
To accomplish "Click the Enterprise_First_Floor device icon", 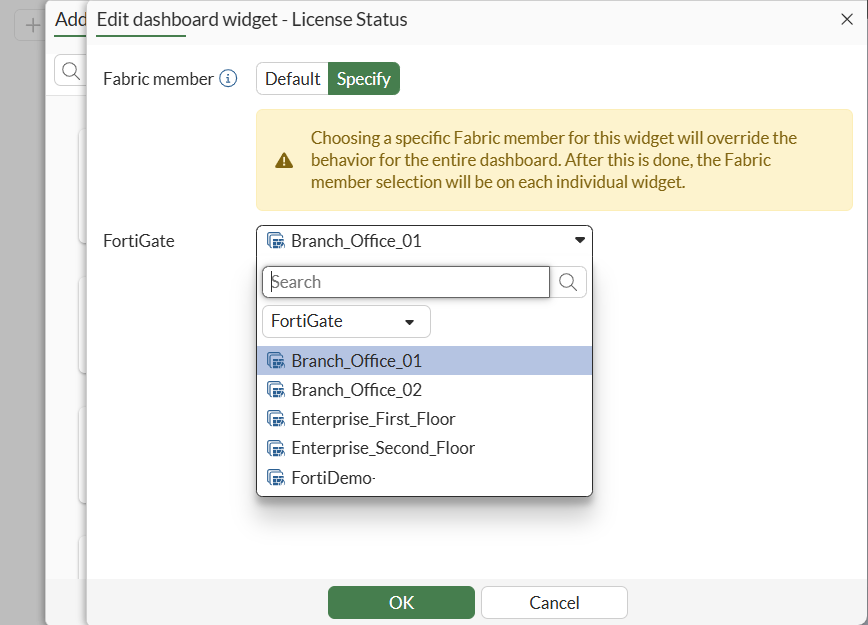I will (x=276, y=419).
